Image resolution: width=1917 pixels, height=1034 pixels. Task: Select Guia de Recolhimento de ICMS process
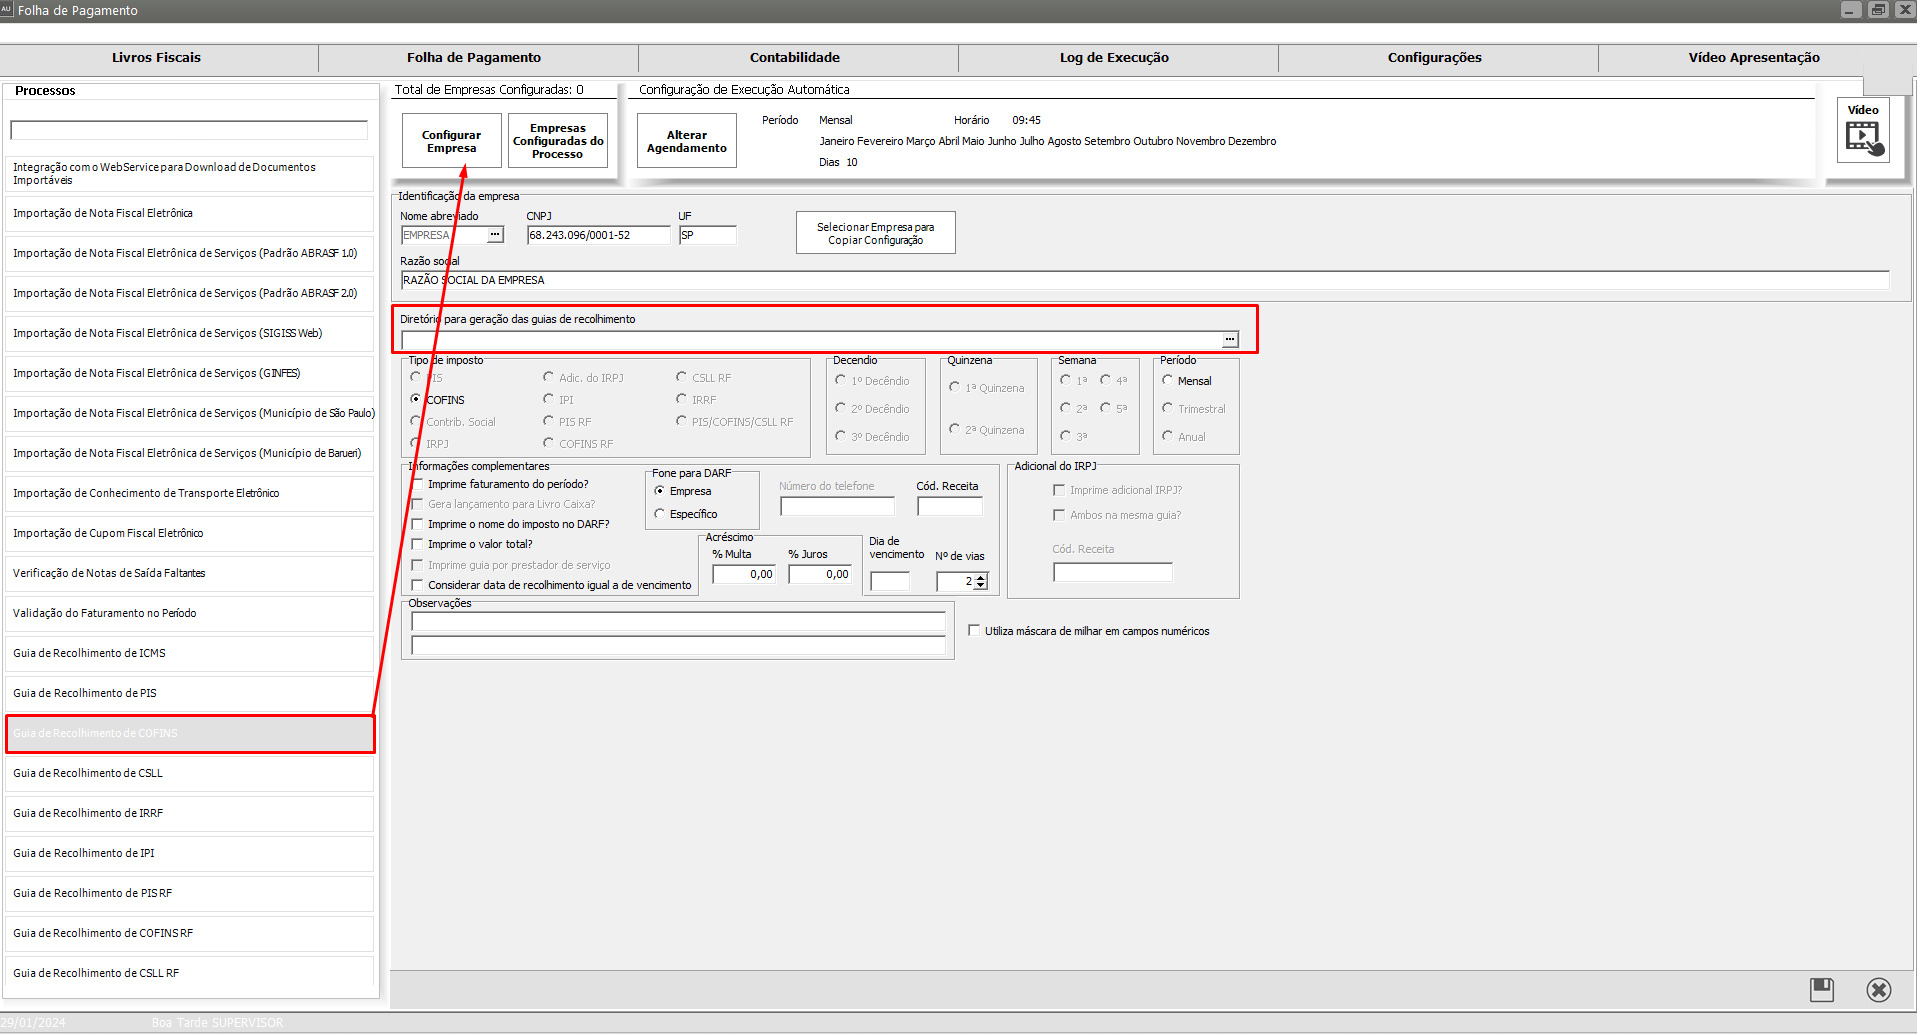pyautogui.click(x=190, y=653)
